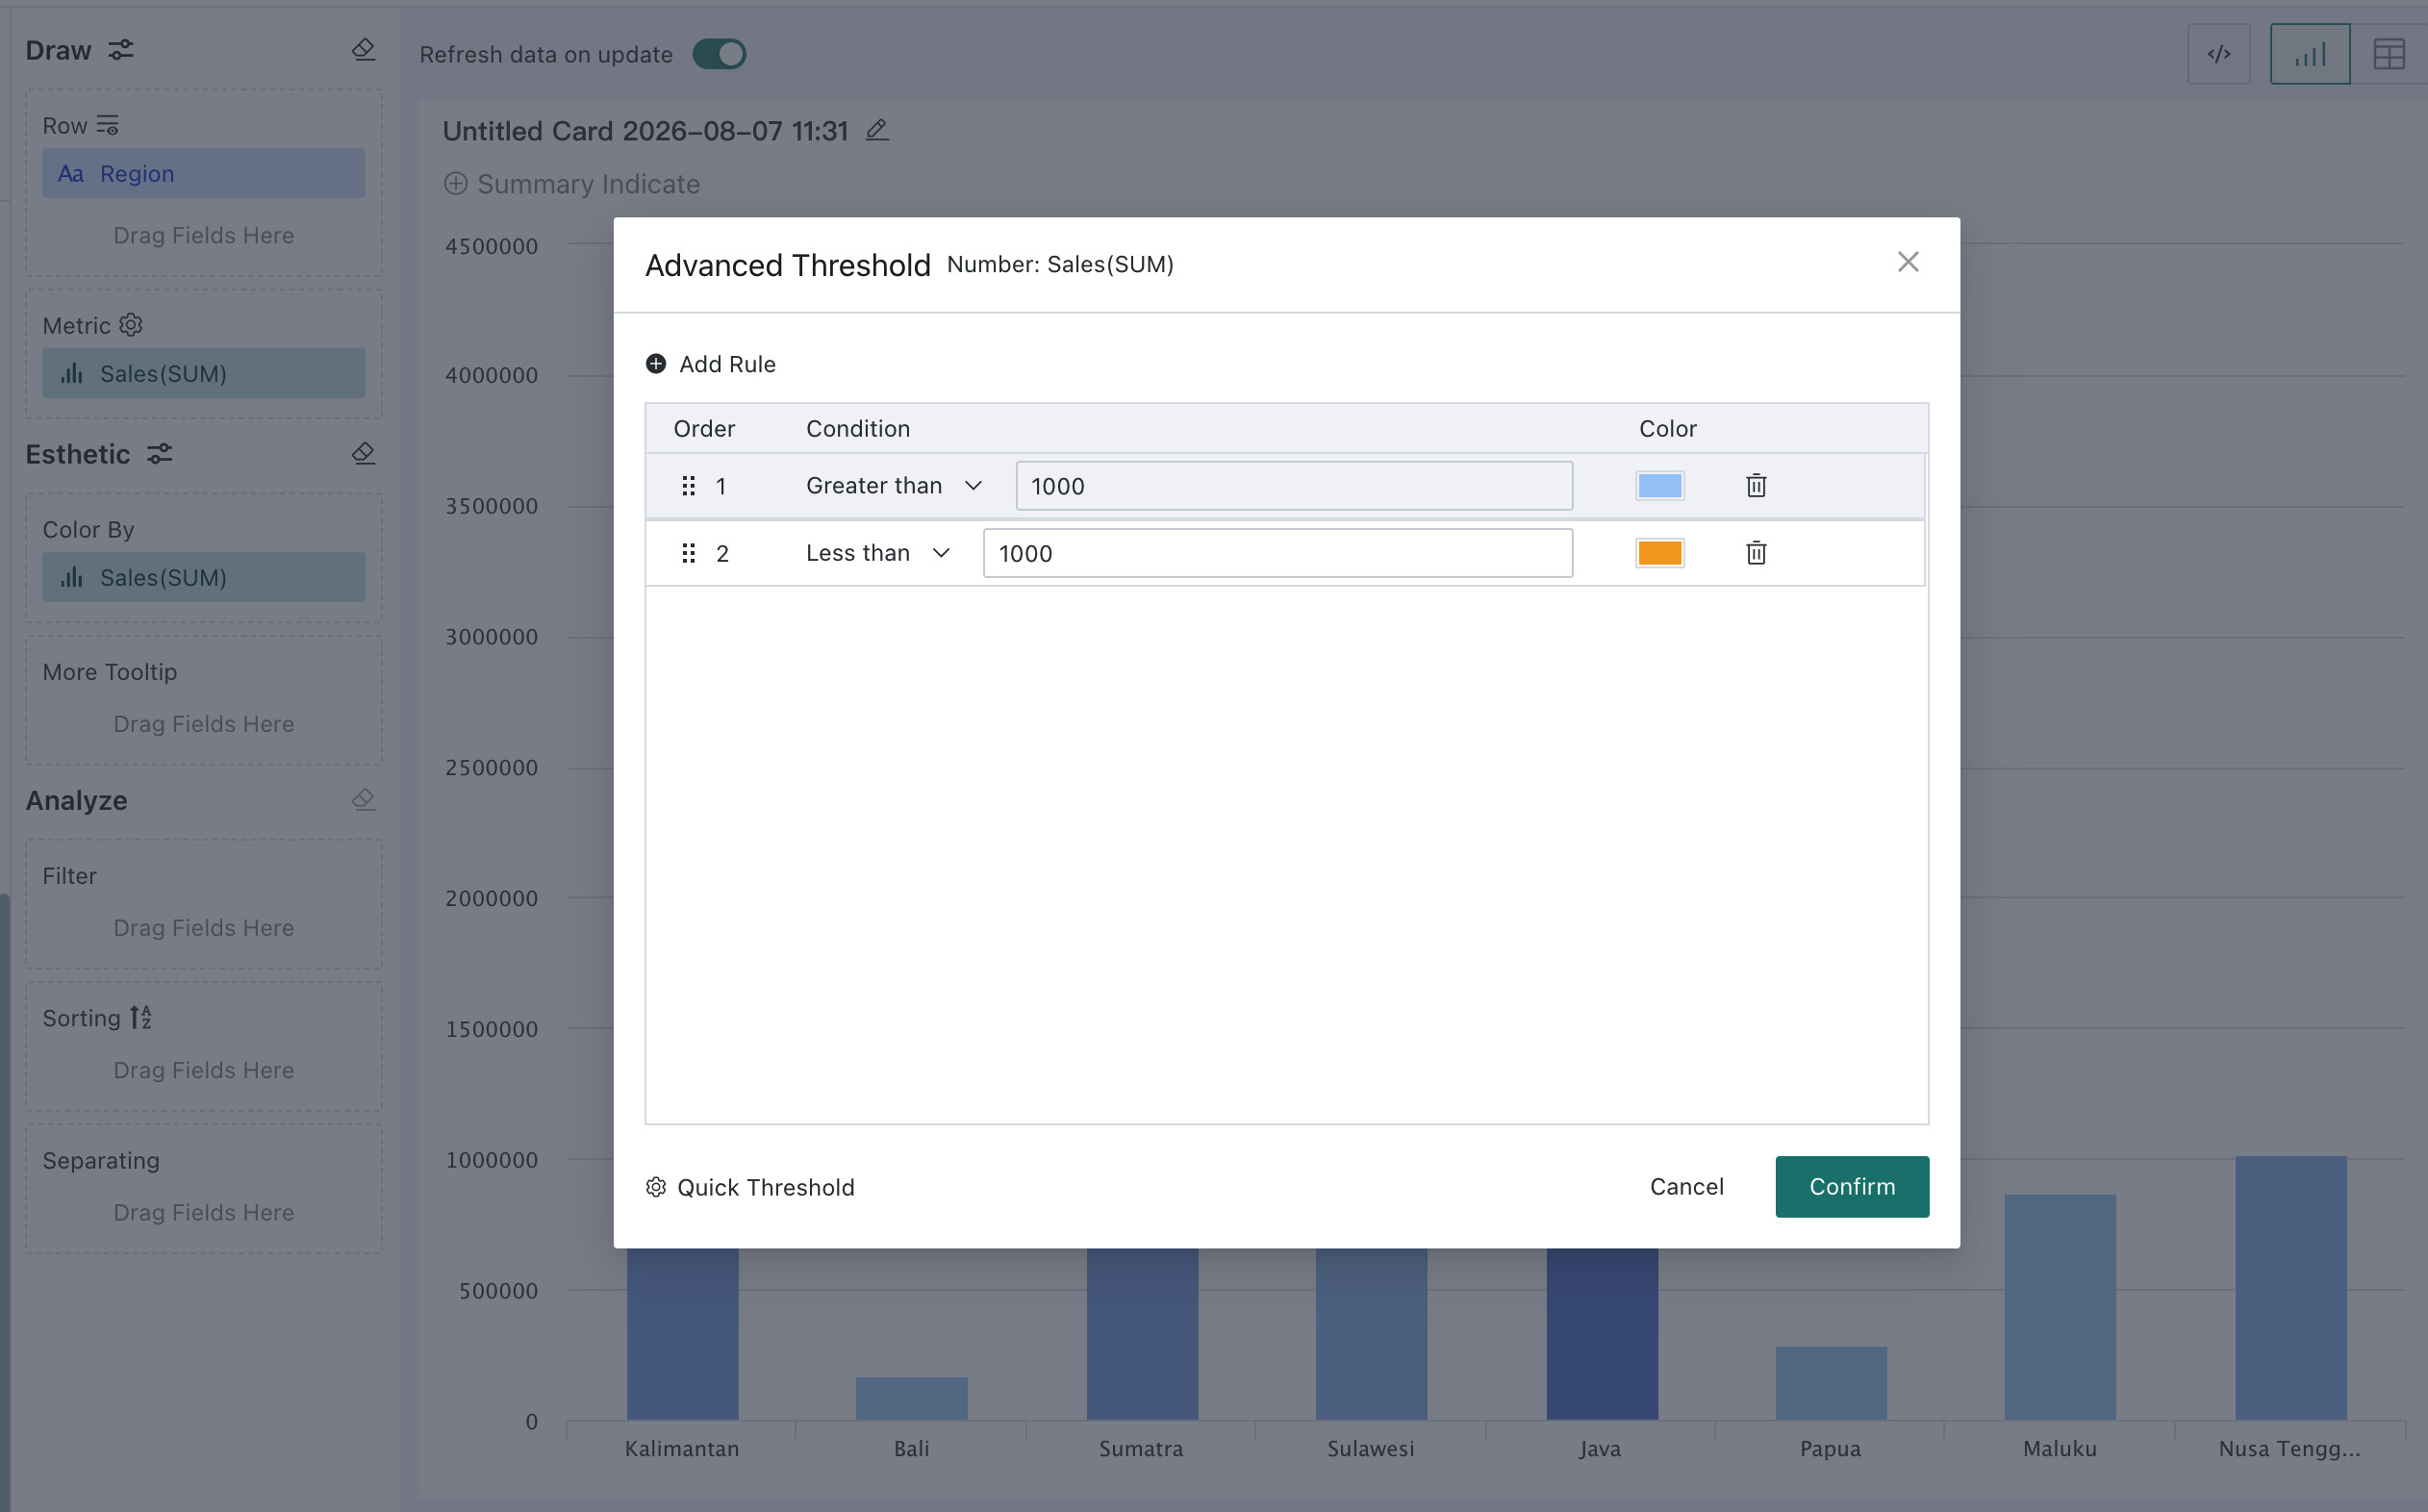Click the Filter drop area
This screenshot has height=1512, width=2428.
pyautogui.click(x=204, y=904)
